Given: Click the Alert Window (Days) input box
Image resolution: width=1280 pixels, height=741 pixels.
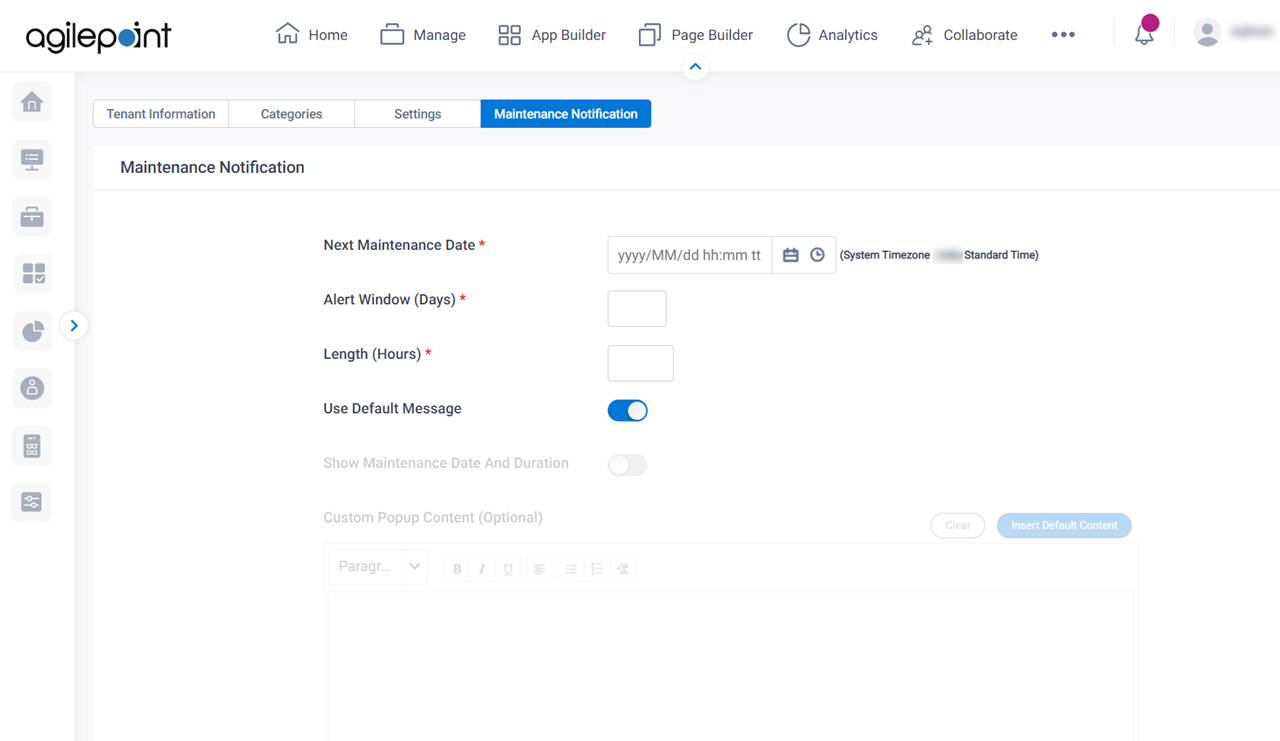Looking at the screenshot, I should pyautogui.click(x=637, y=309).
